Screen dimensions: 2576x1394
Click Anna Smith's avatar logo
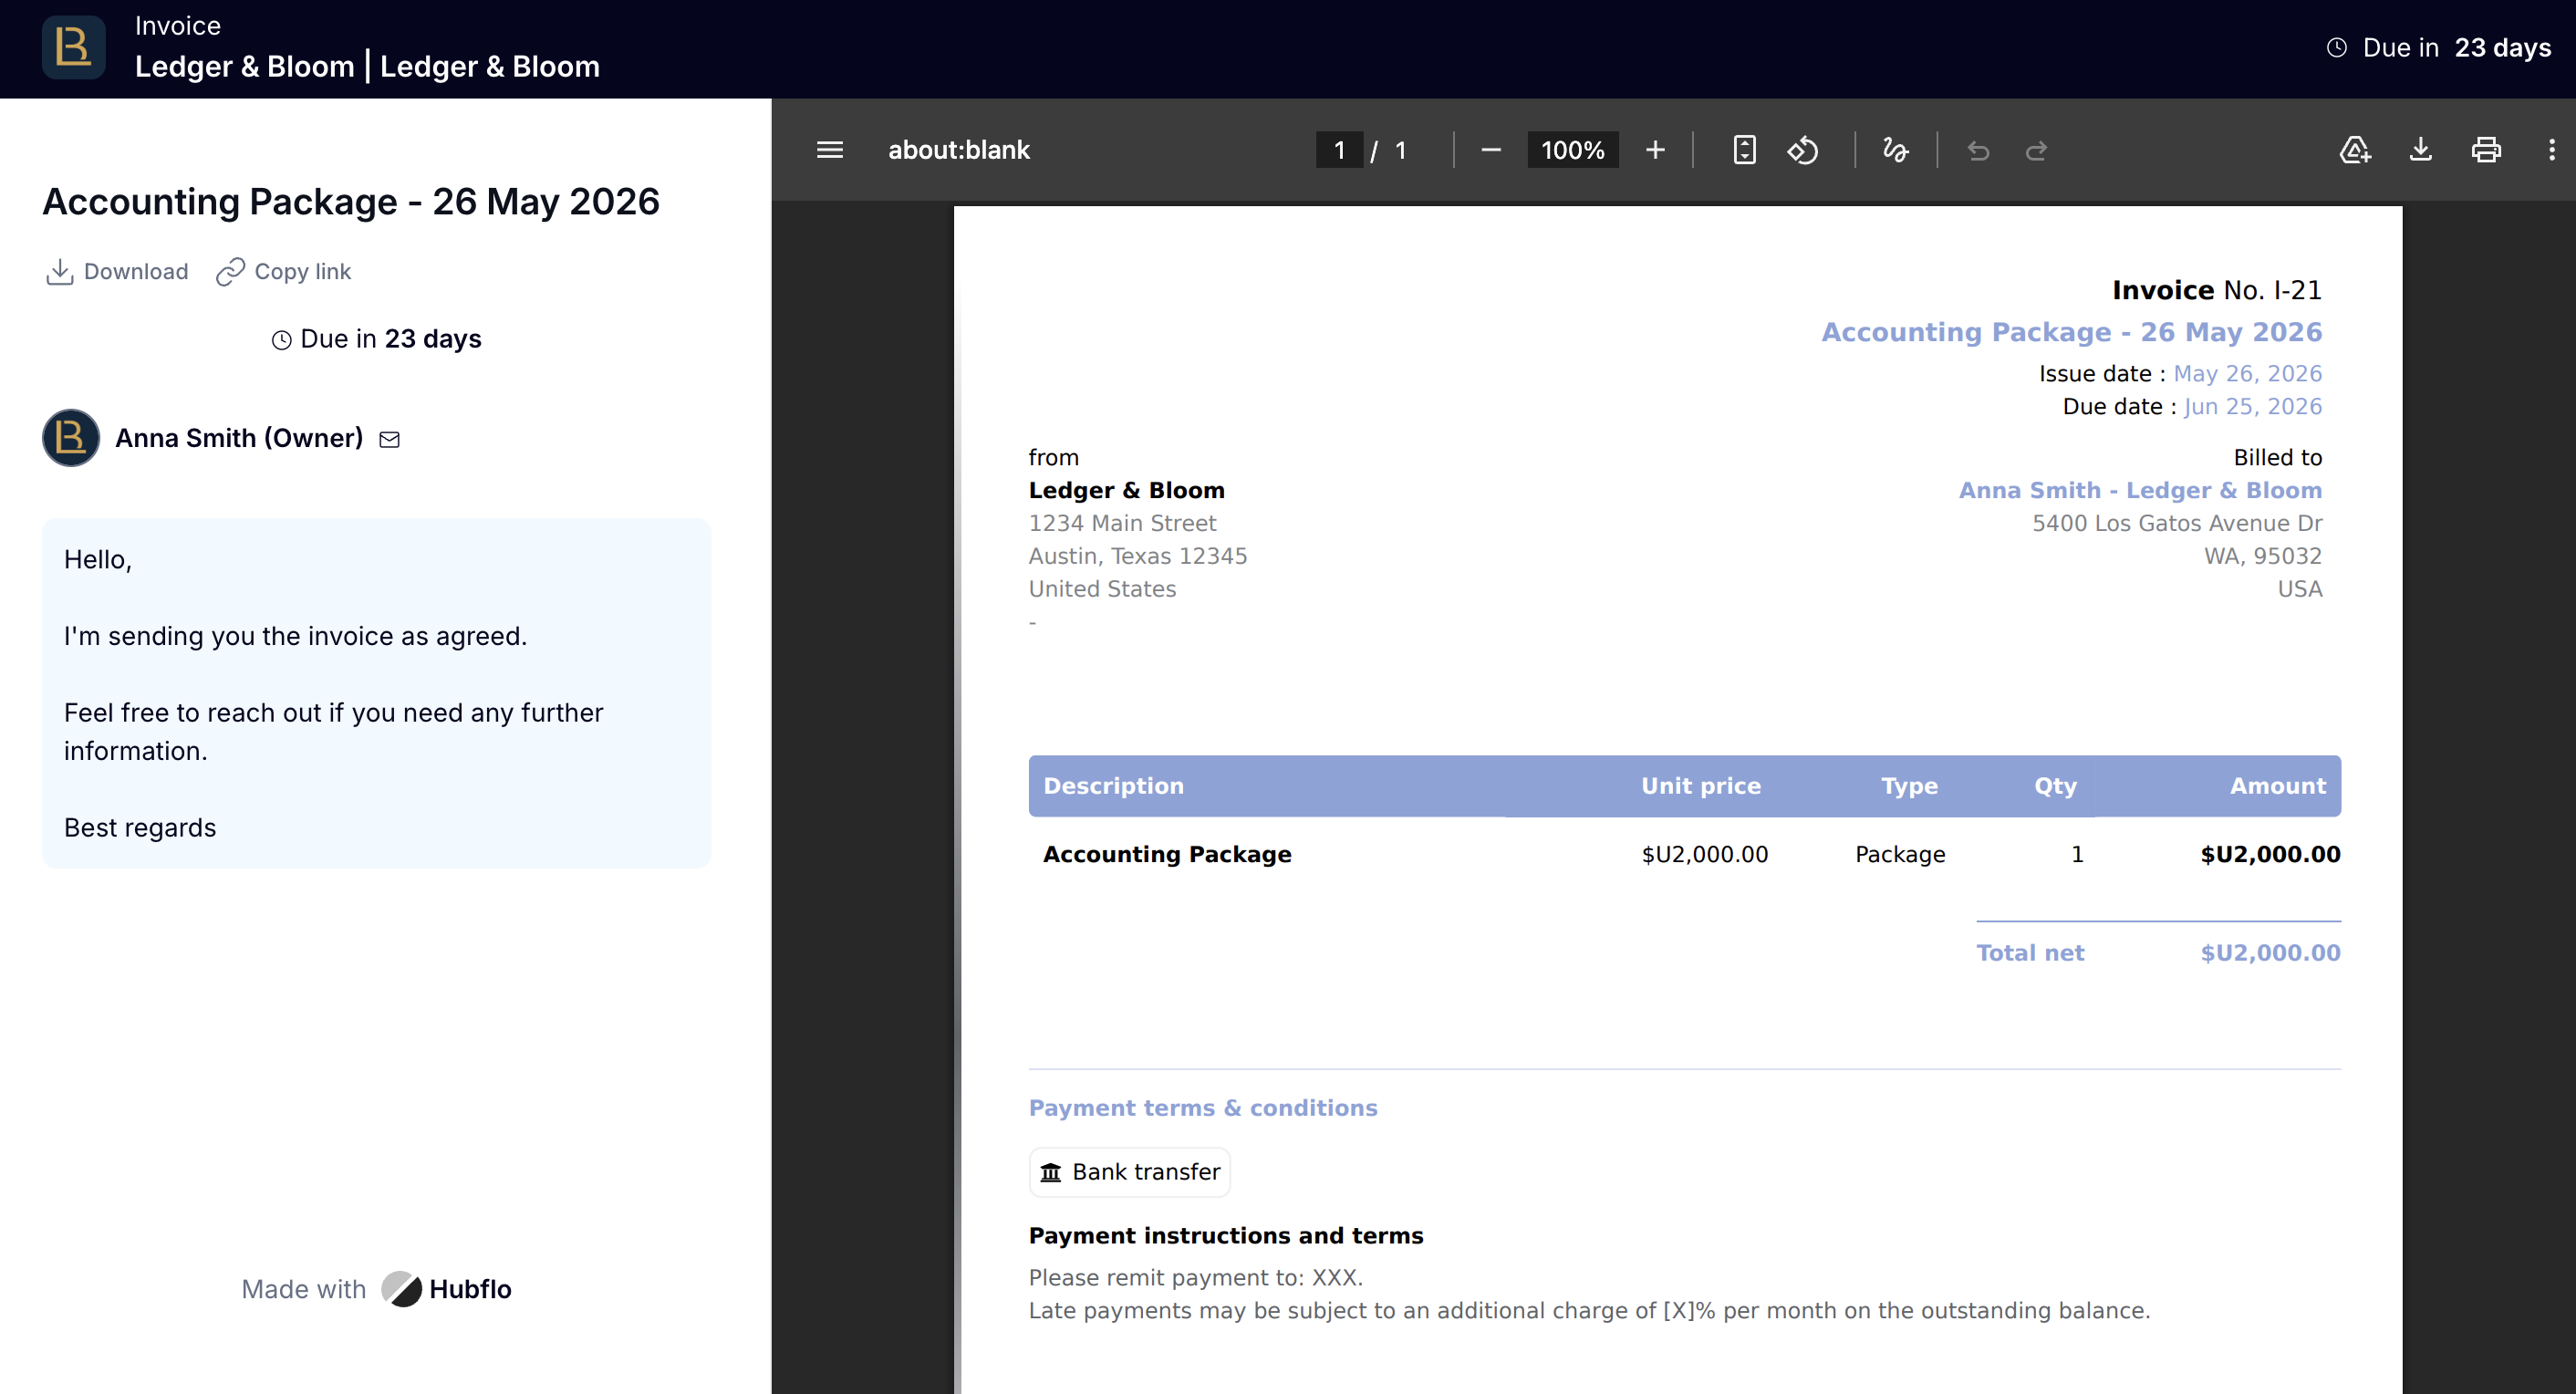point(71,437)
